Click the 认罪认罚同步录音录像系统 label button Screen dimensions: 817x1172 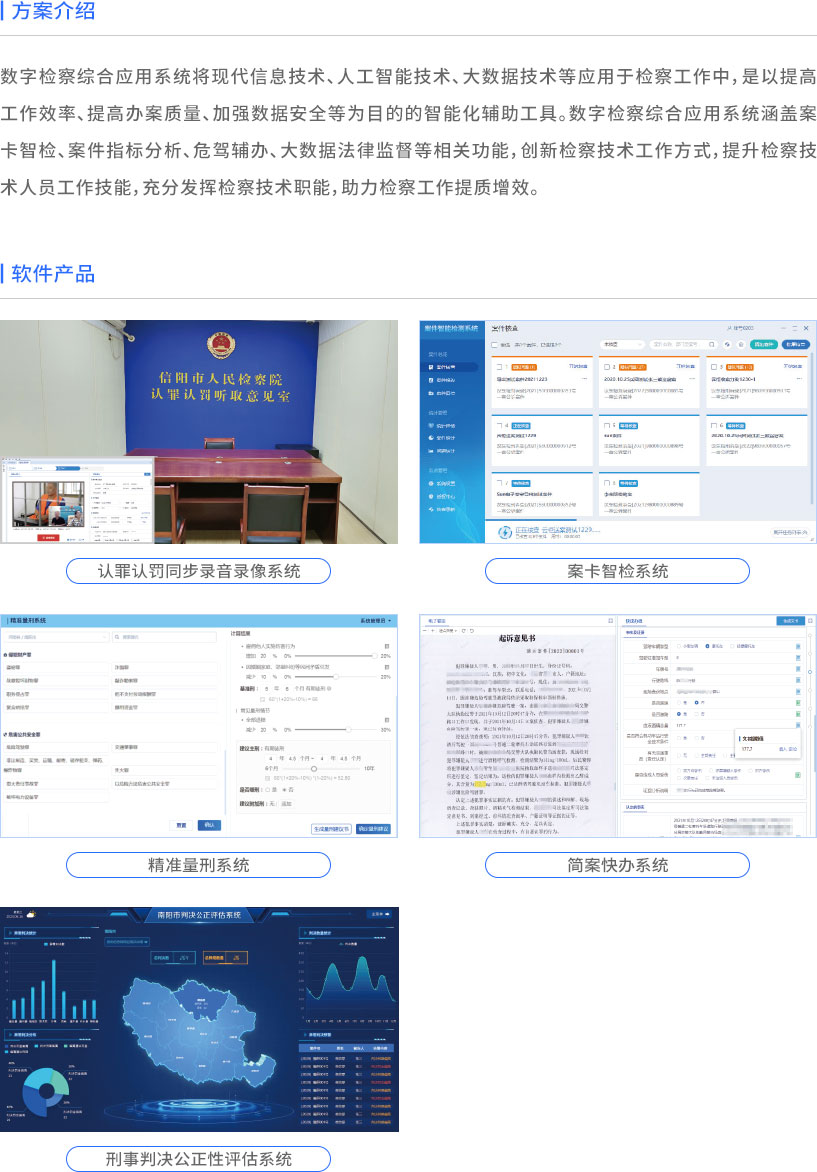pos(198,572)
